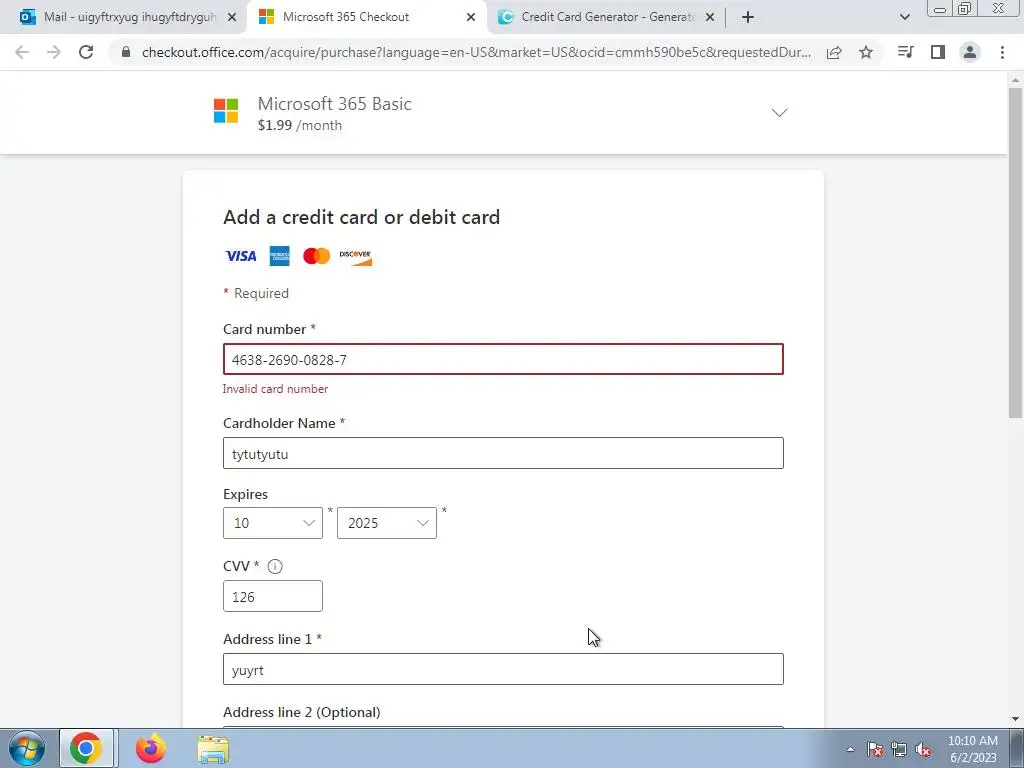Click the 'Address line 2 (Optional)' label
The image size is (1024, 768).
pos(302,712)
